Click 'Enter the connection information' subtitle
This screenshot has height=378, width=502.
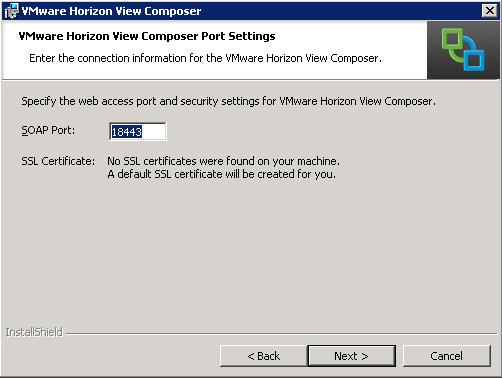[x=205, y=58]
